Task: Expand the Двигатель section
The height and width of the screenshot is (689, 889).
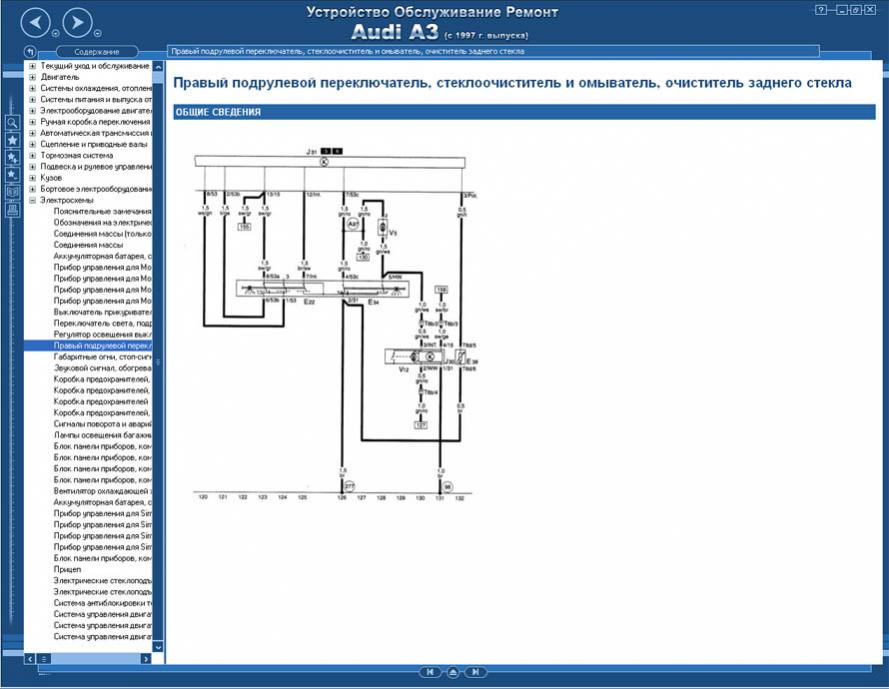Action: point(32,77)
